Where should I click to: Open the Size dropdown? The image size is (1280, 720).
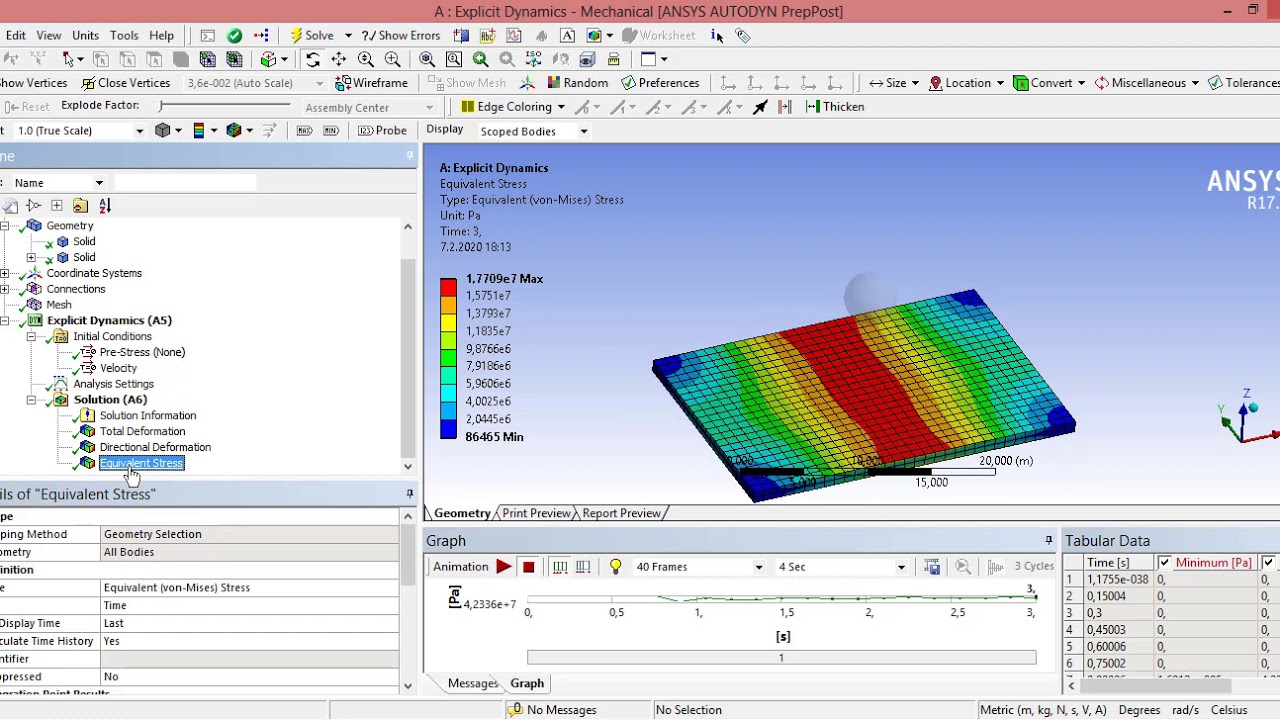coord(916,83)
